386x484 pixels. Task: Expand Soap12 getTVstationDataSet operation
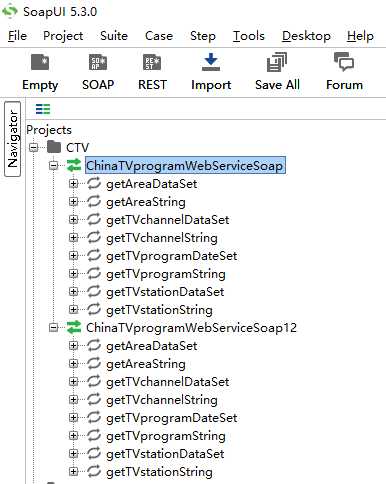pos(73,453)
